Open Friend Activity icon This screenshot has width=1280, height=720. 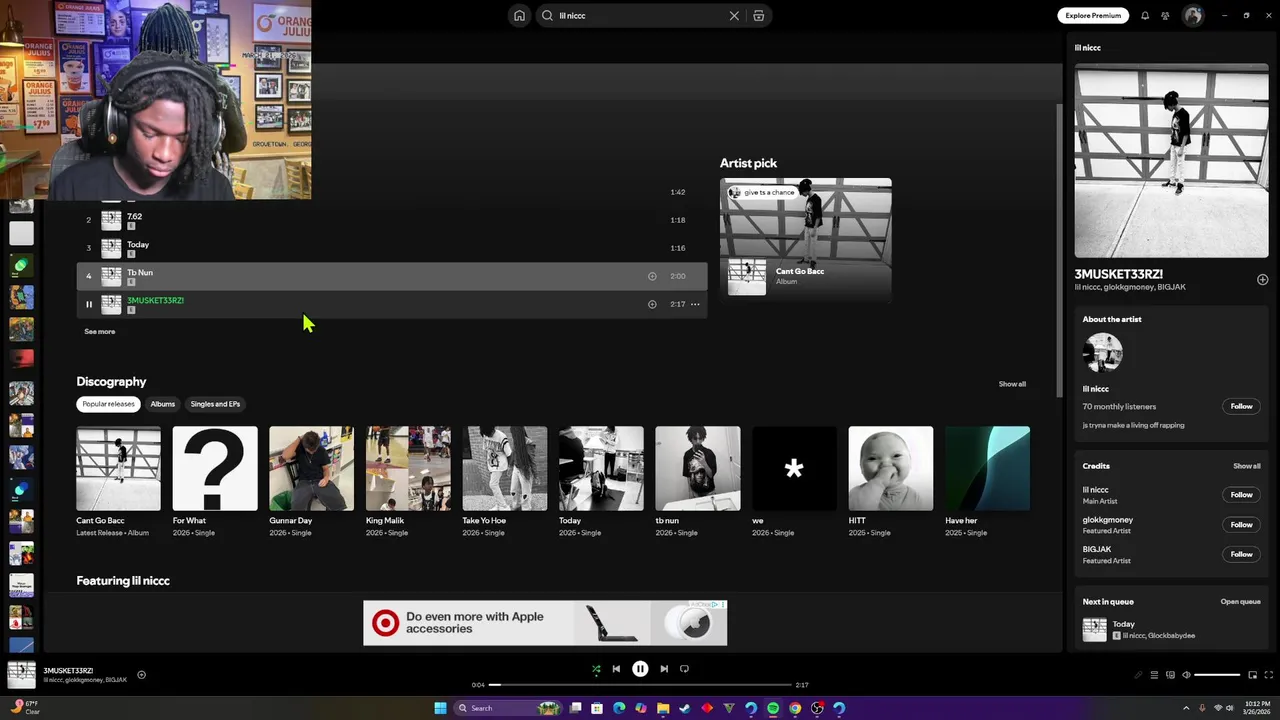pos(1165,16)
